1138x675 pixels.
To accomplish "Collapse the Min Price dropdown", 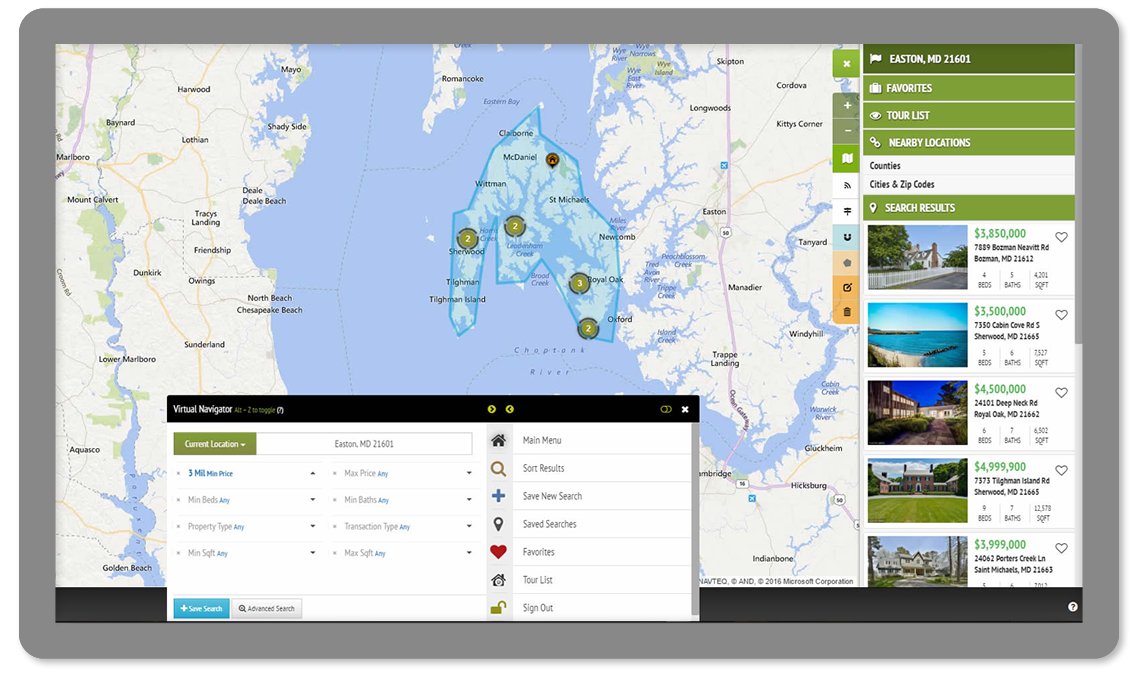I will [x=313, y=473].
